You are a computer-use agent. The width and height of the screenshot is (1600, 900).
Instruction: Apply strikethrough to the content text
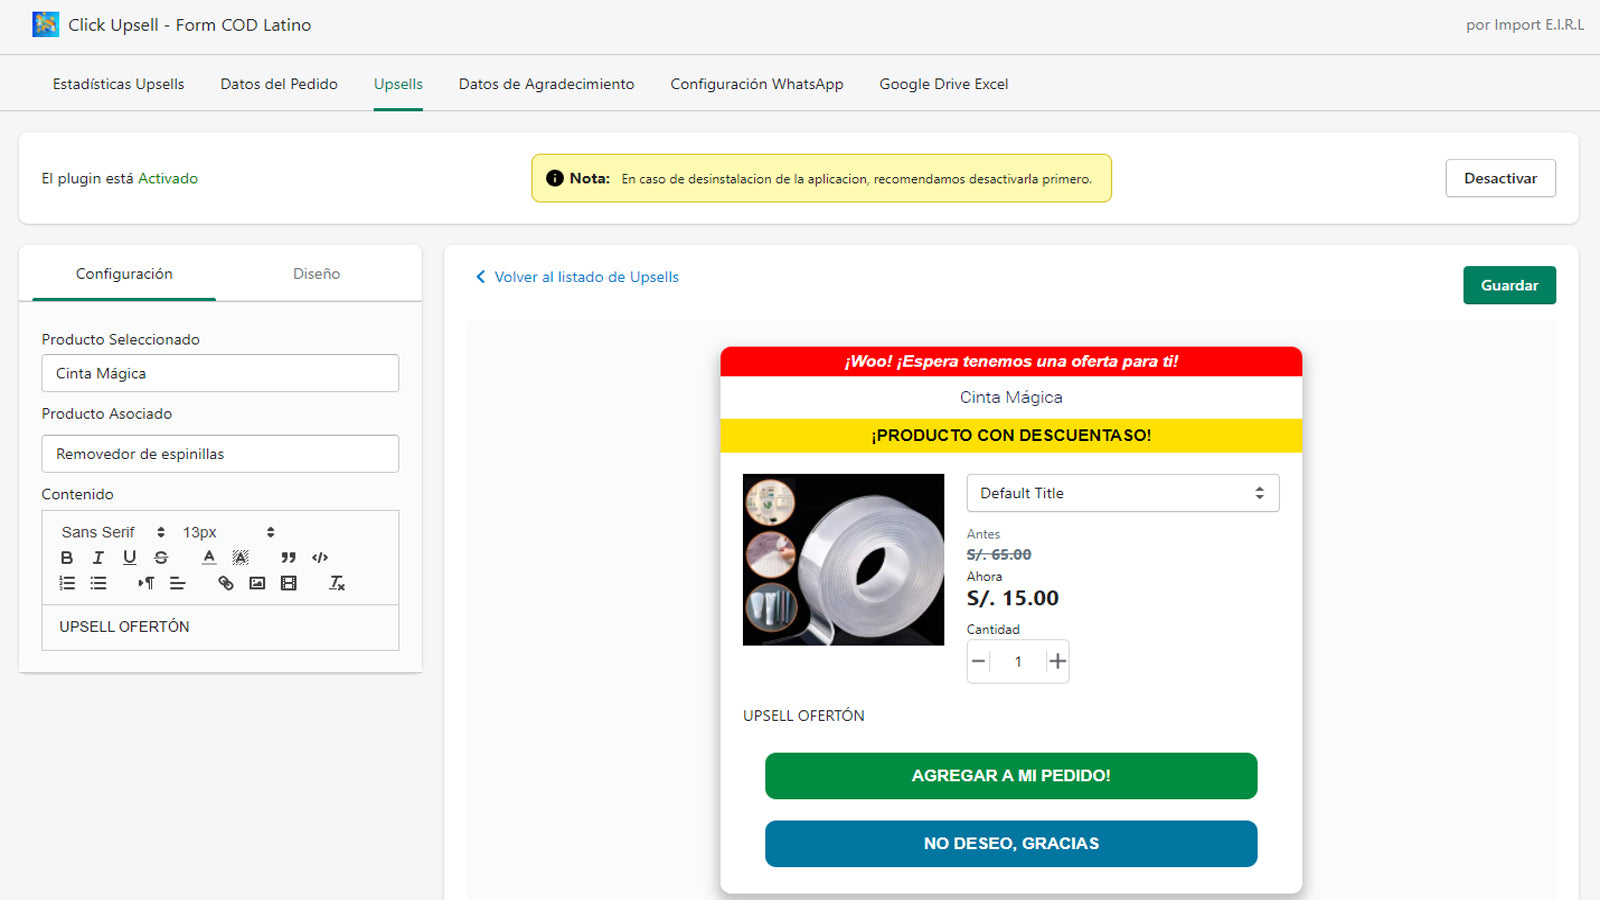coord(160,557)
